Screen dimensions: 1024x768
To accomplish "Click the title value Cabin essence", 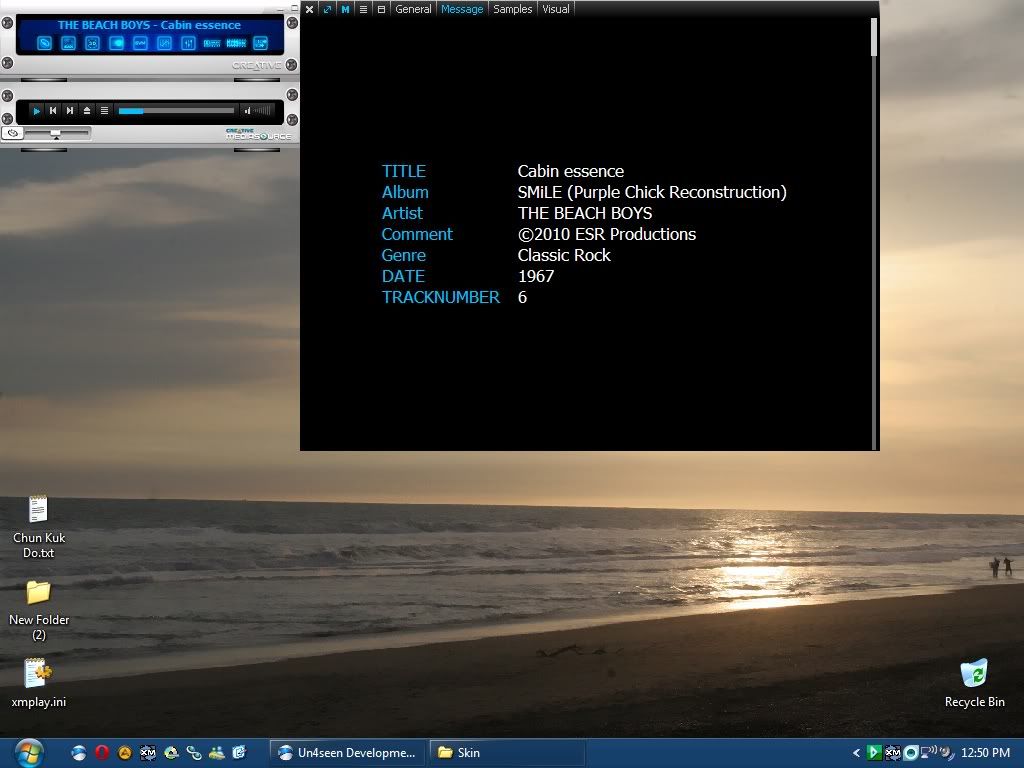I will tap(571, 171).
